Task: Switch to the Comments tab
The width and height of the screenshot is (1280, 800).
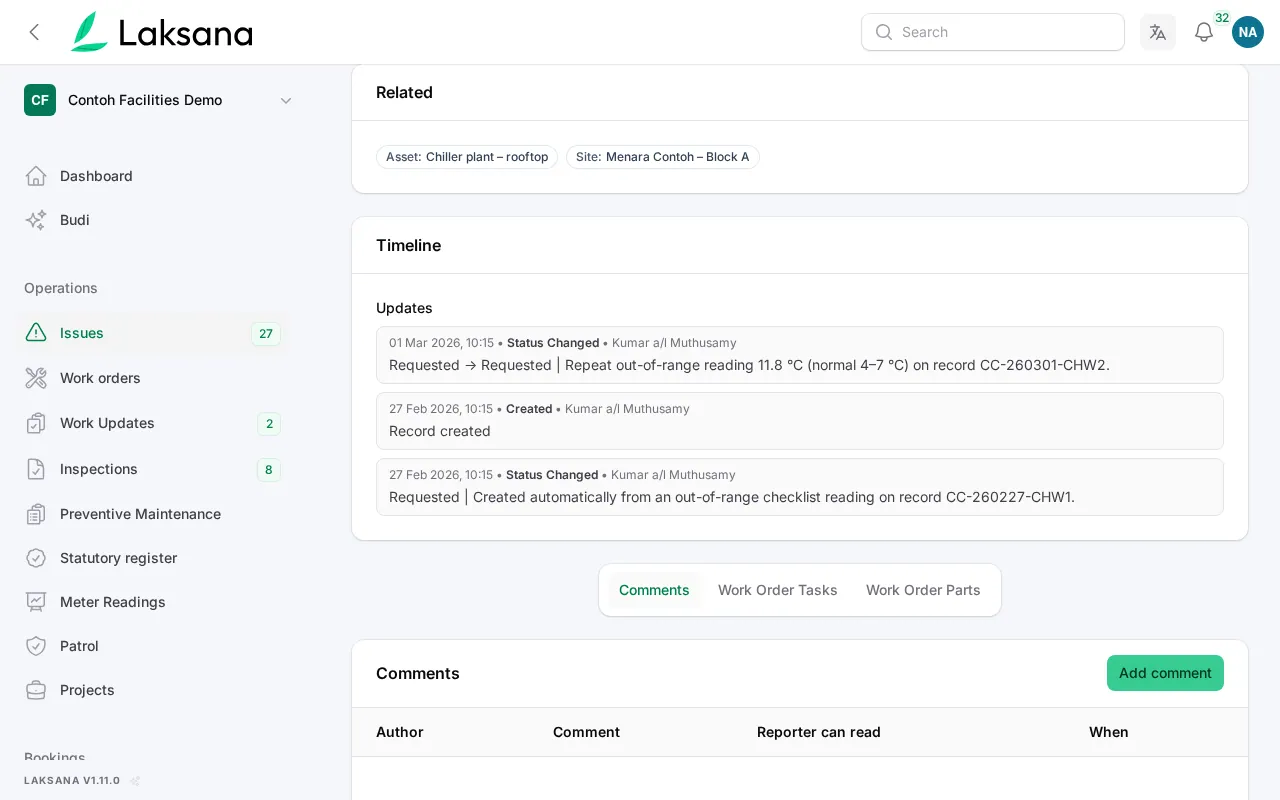Action: point(654,590)
